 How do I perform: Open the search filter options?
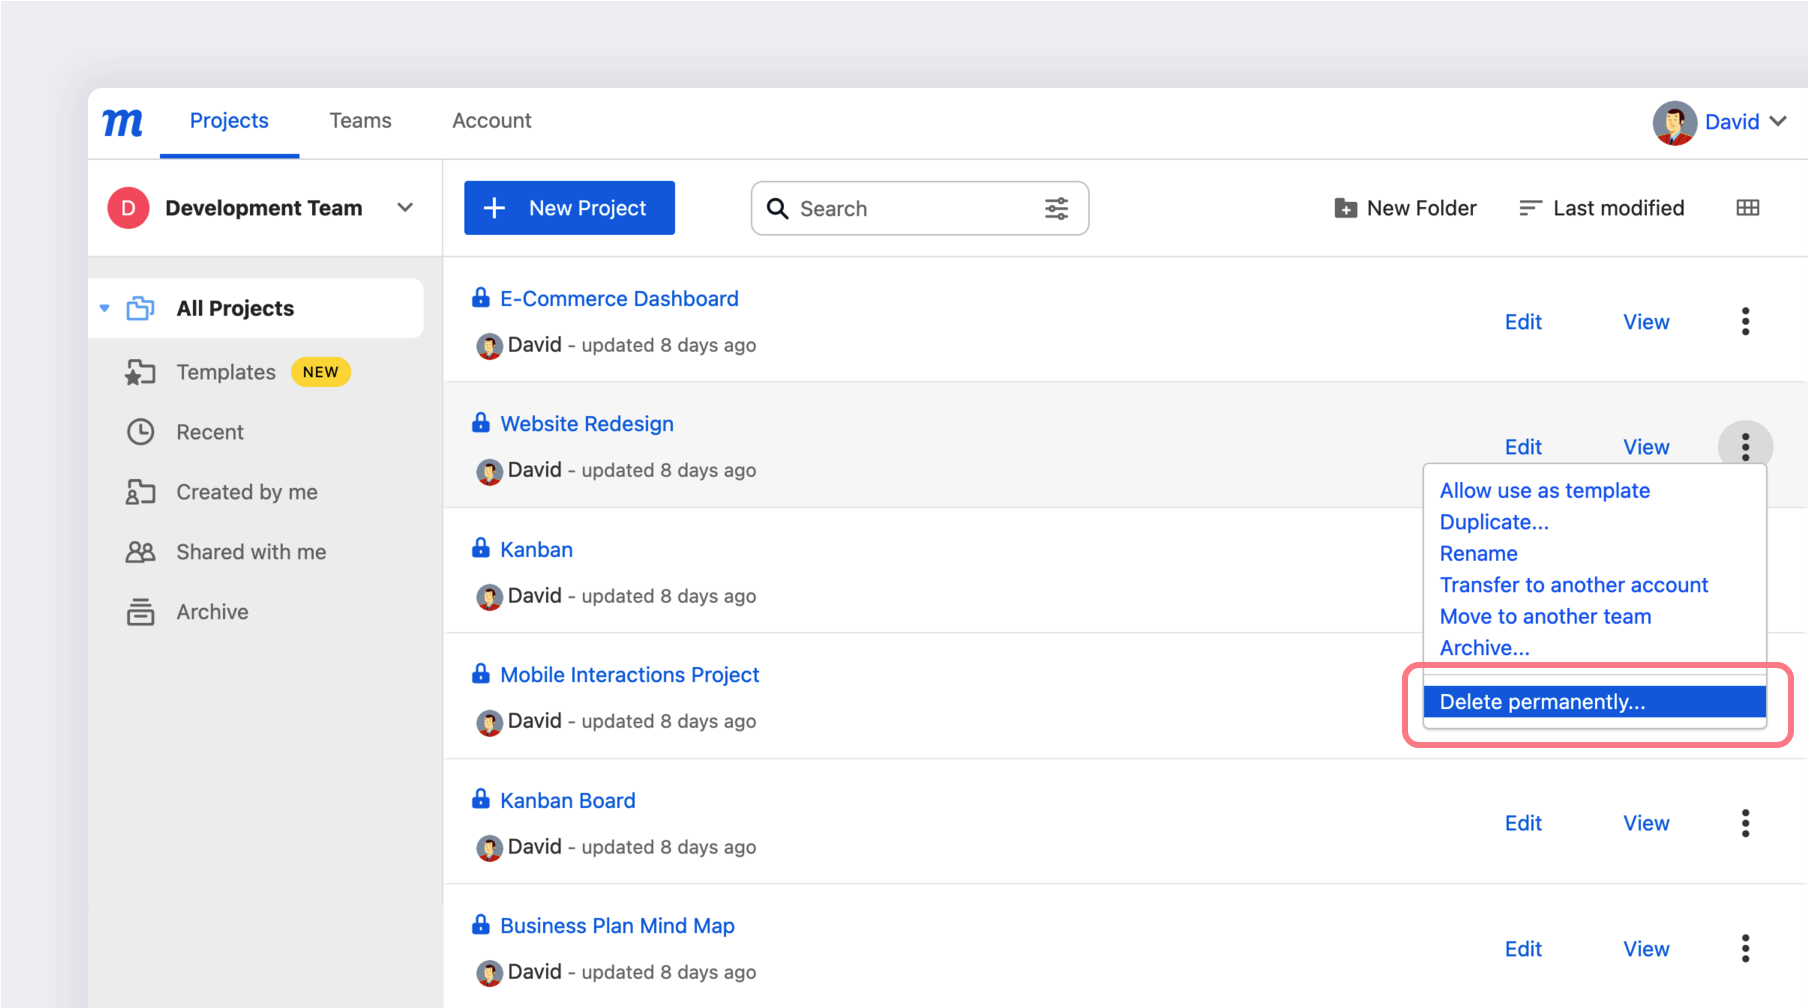point(1056,208)
